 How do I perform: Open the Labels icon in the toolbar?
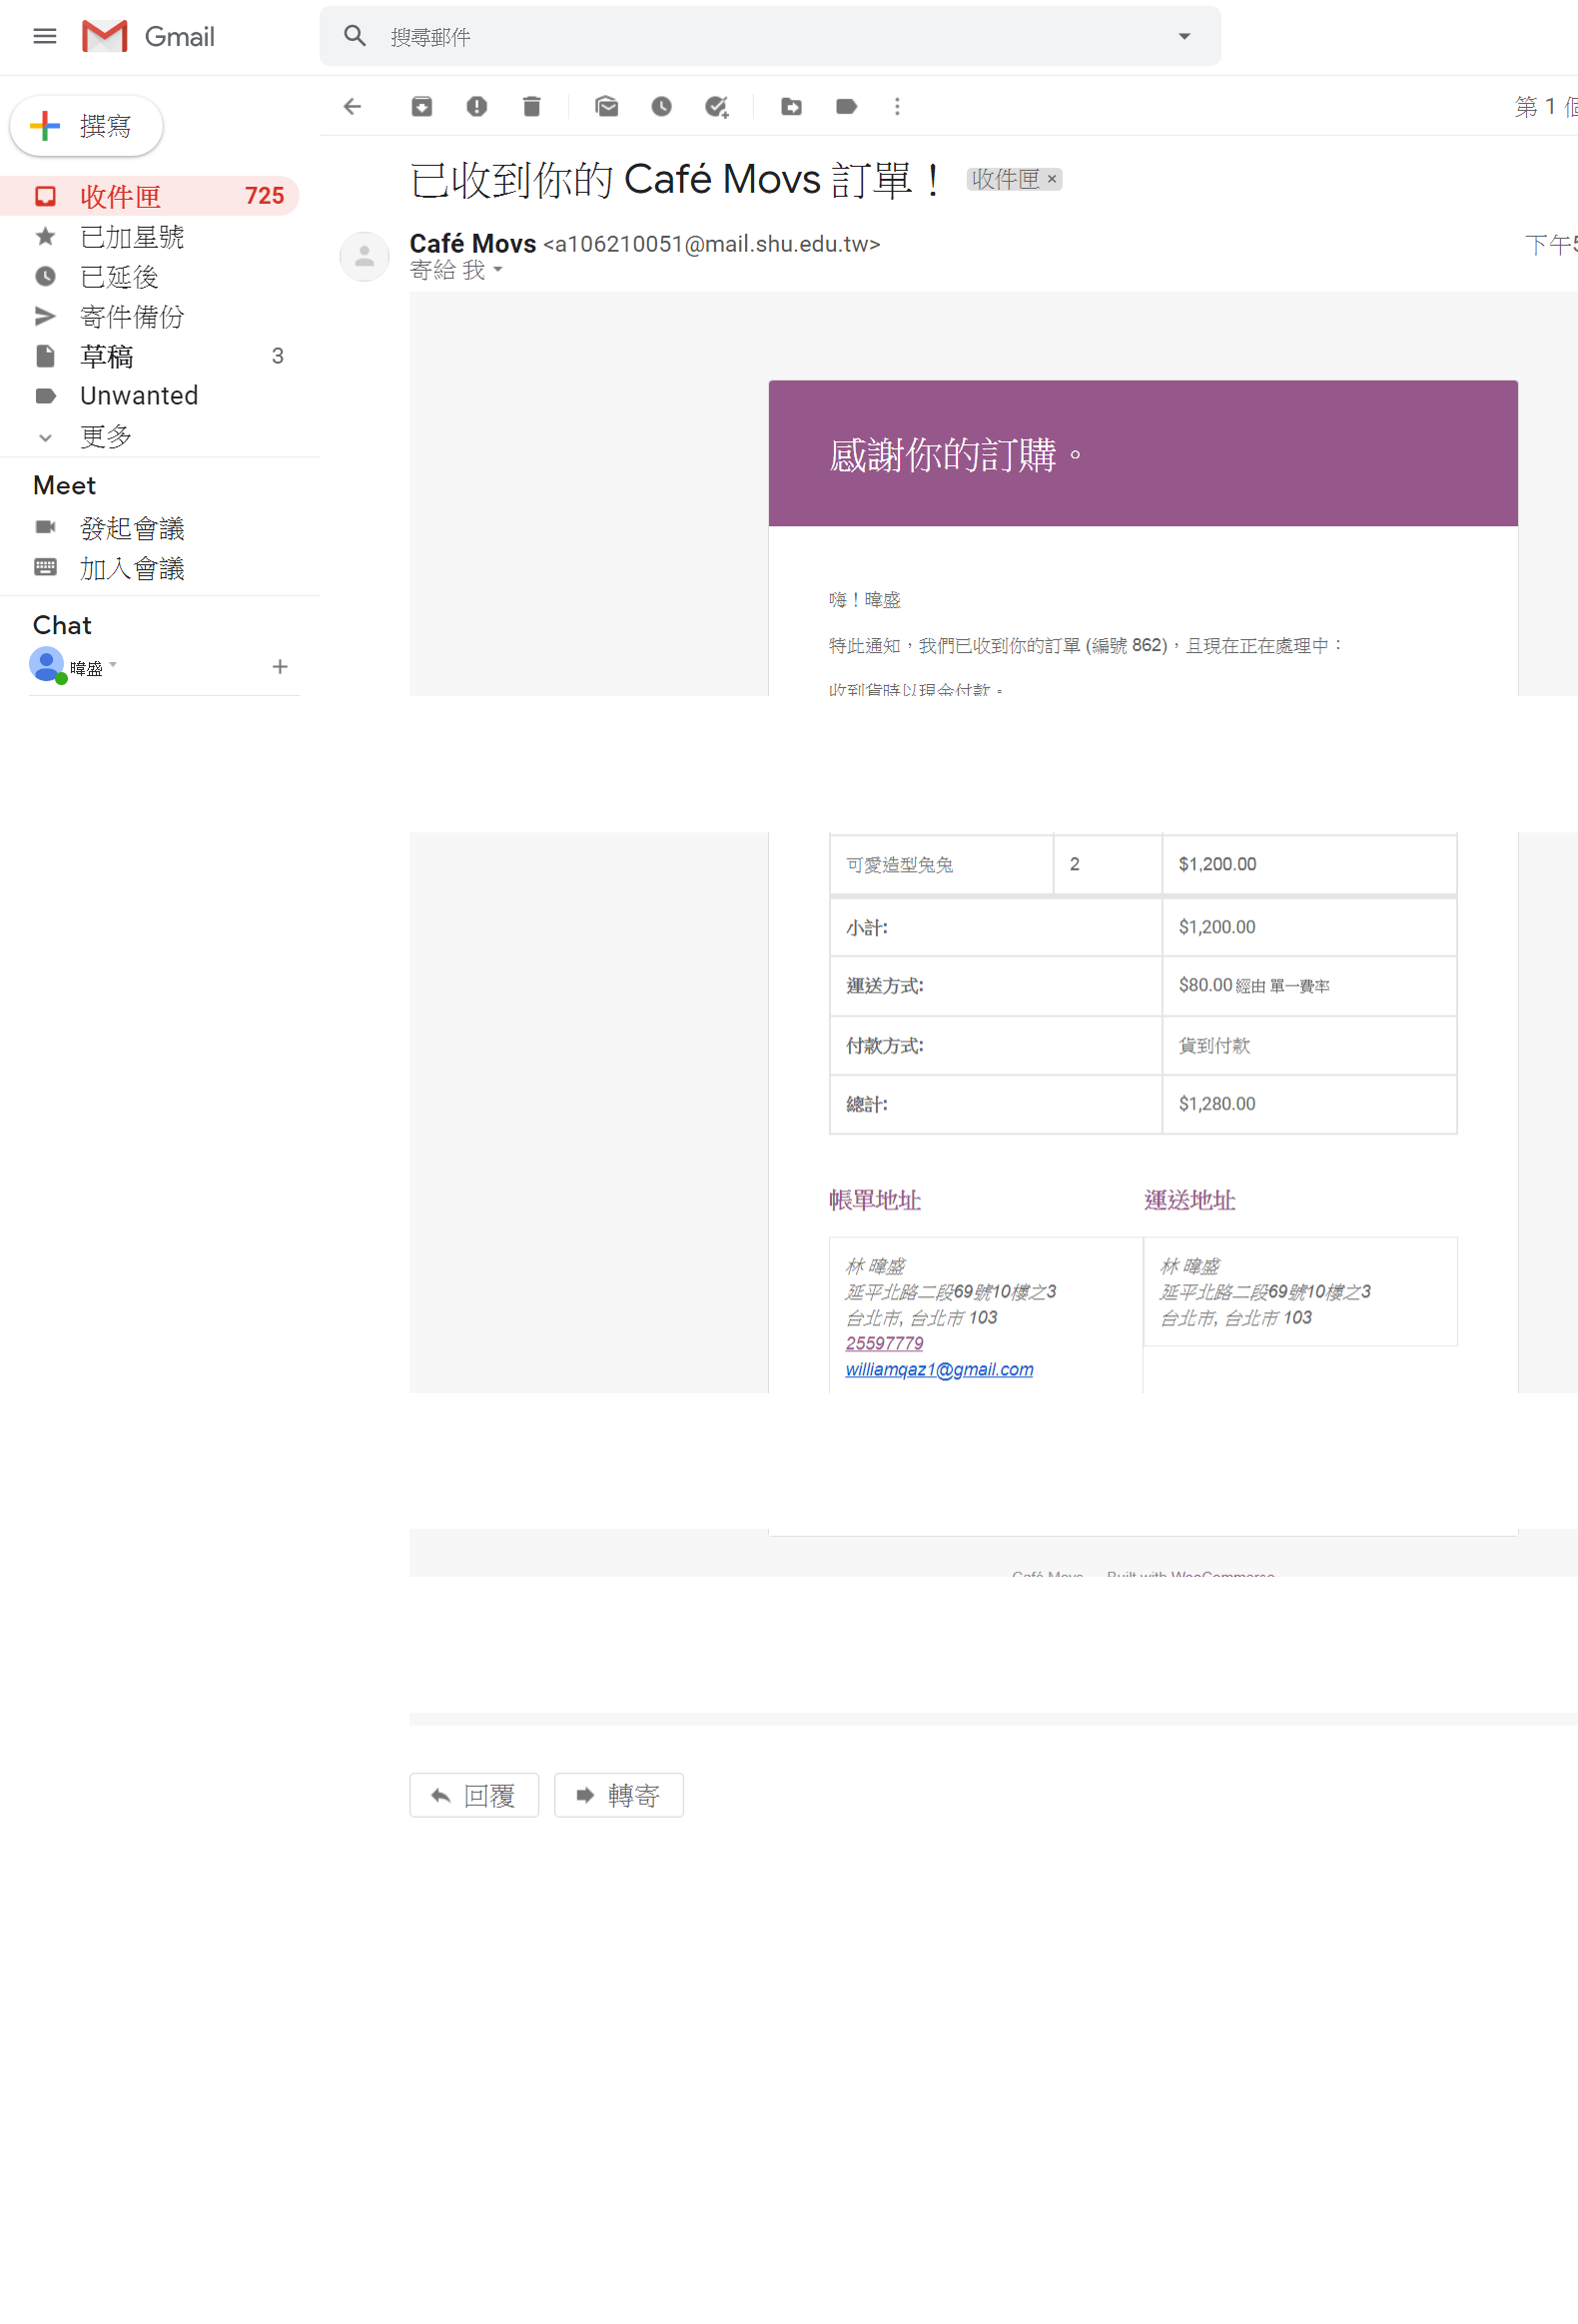tap(846, 106)
